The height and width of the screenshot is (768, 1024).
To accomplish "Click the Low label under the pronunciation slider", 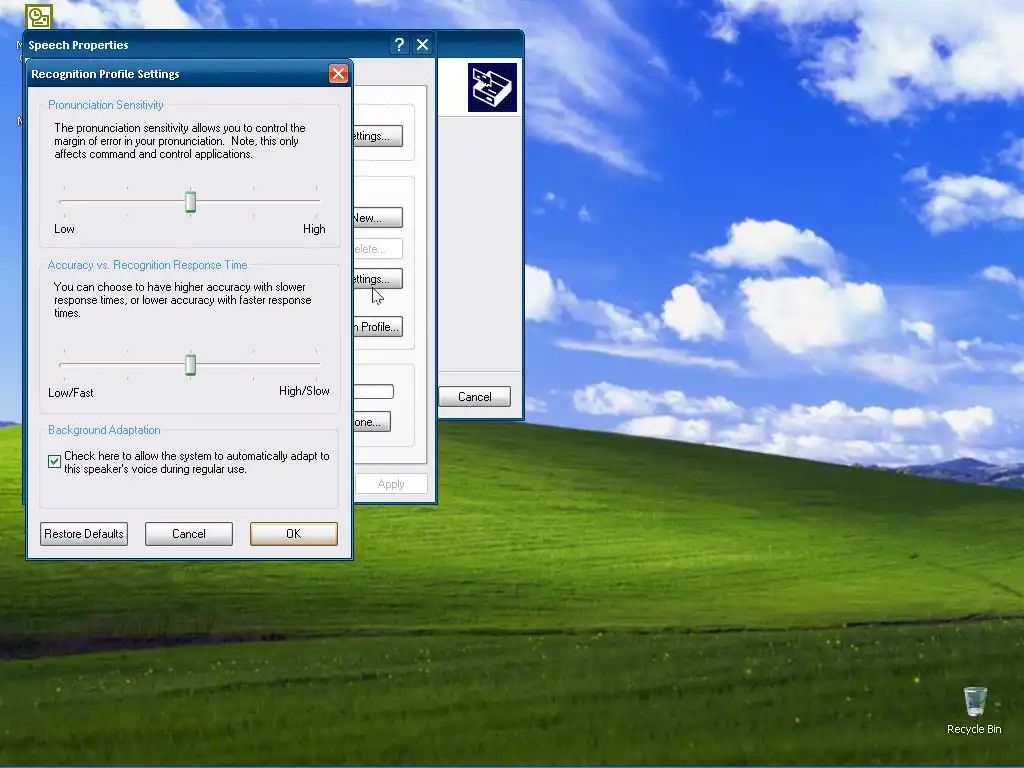I will tap(64, 229).
